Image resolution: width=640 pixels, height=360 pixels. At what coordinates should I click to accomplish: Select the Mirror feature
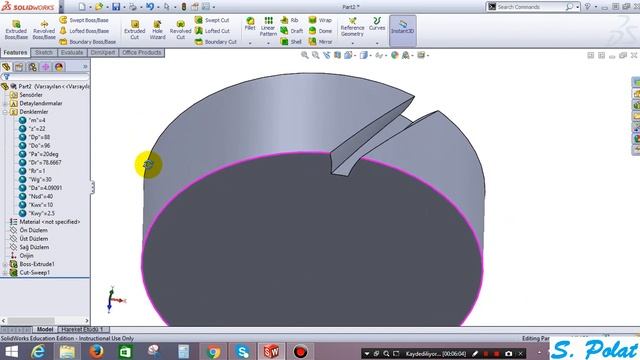click(x=320, y=42)
